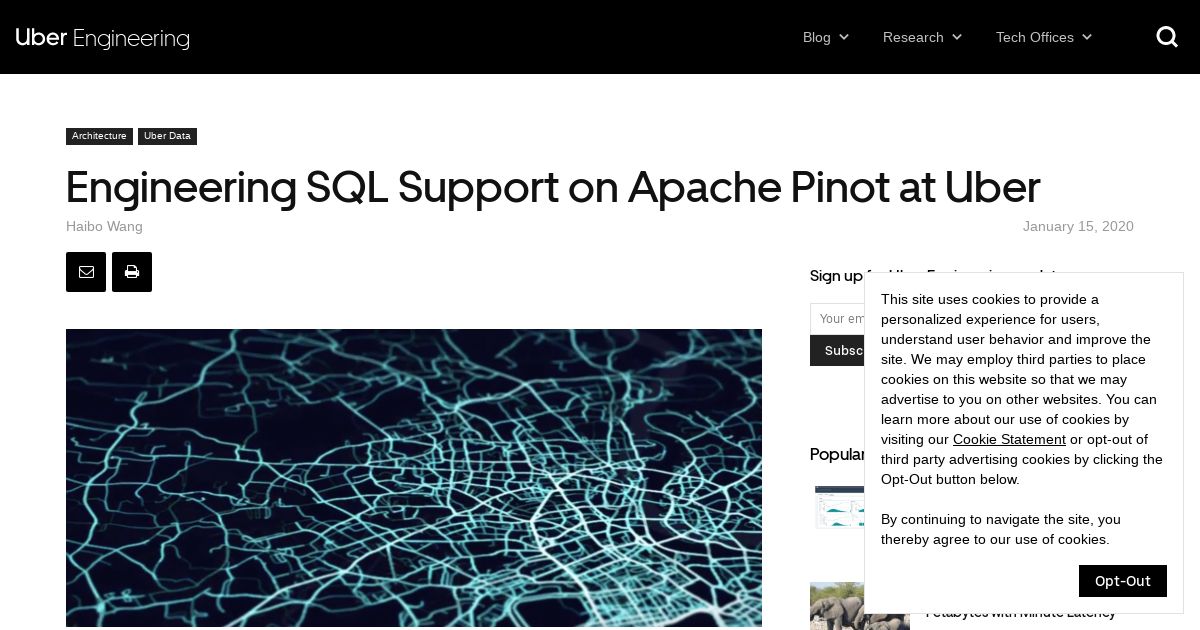
Task: Click the Subscribe button
Action: pos(838,351)
